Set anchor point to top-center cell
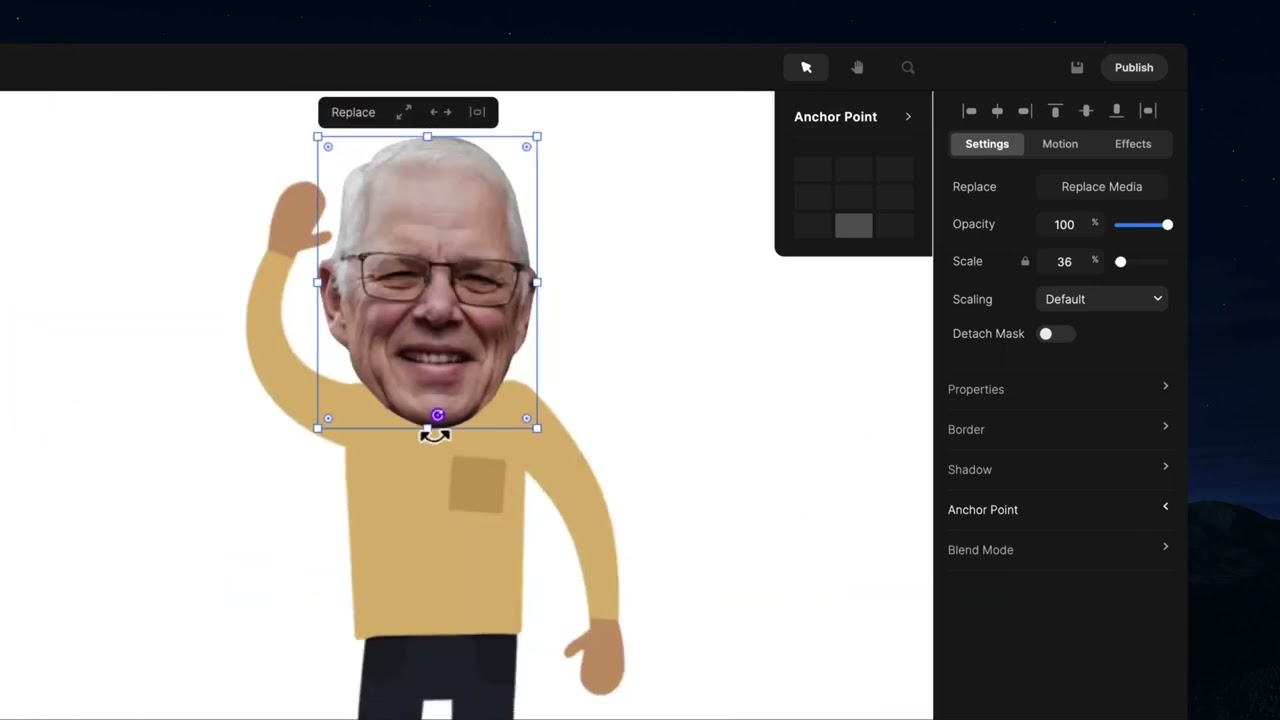The height and width of the screenshot is (720, 1280). pos(854,169)
